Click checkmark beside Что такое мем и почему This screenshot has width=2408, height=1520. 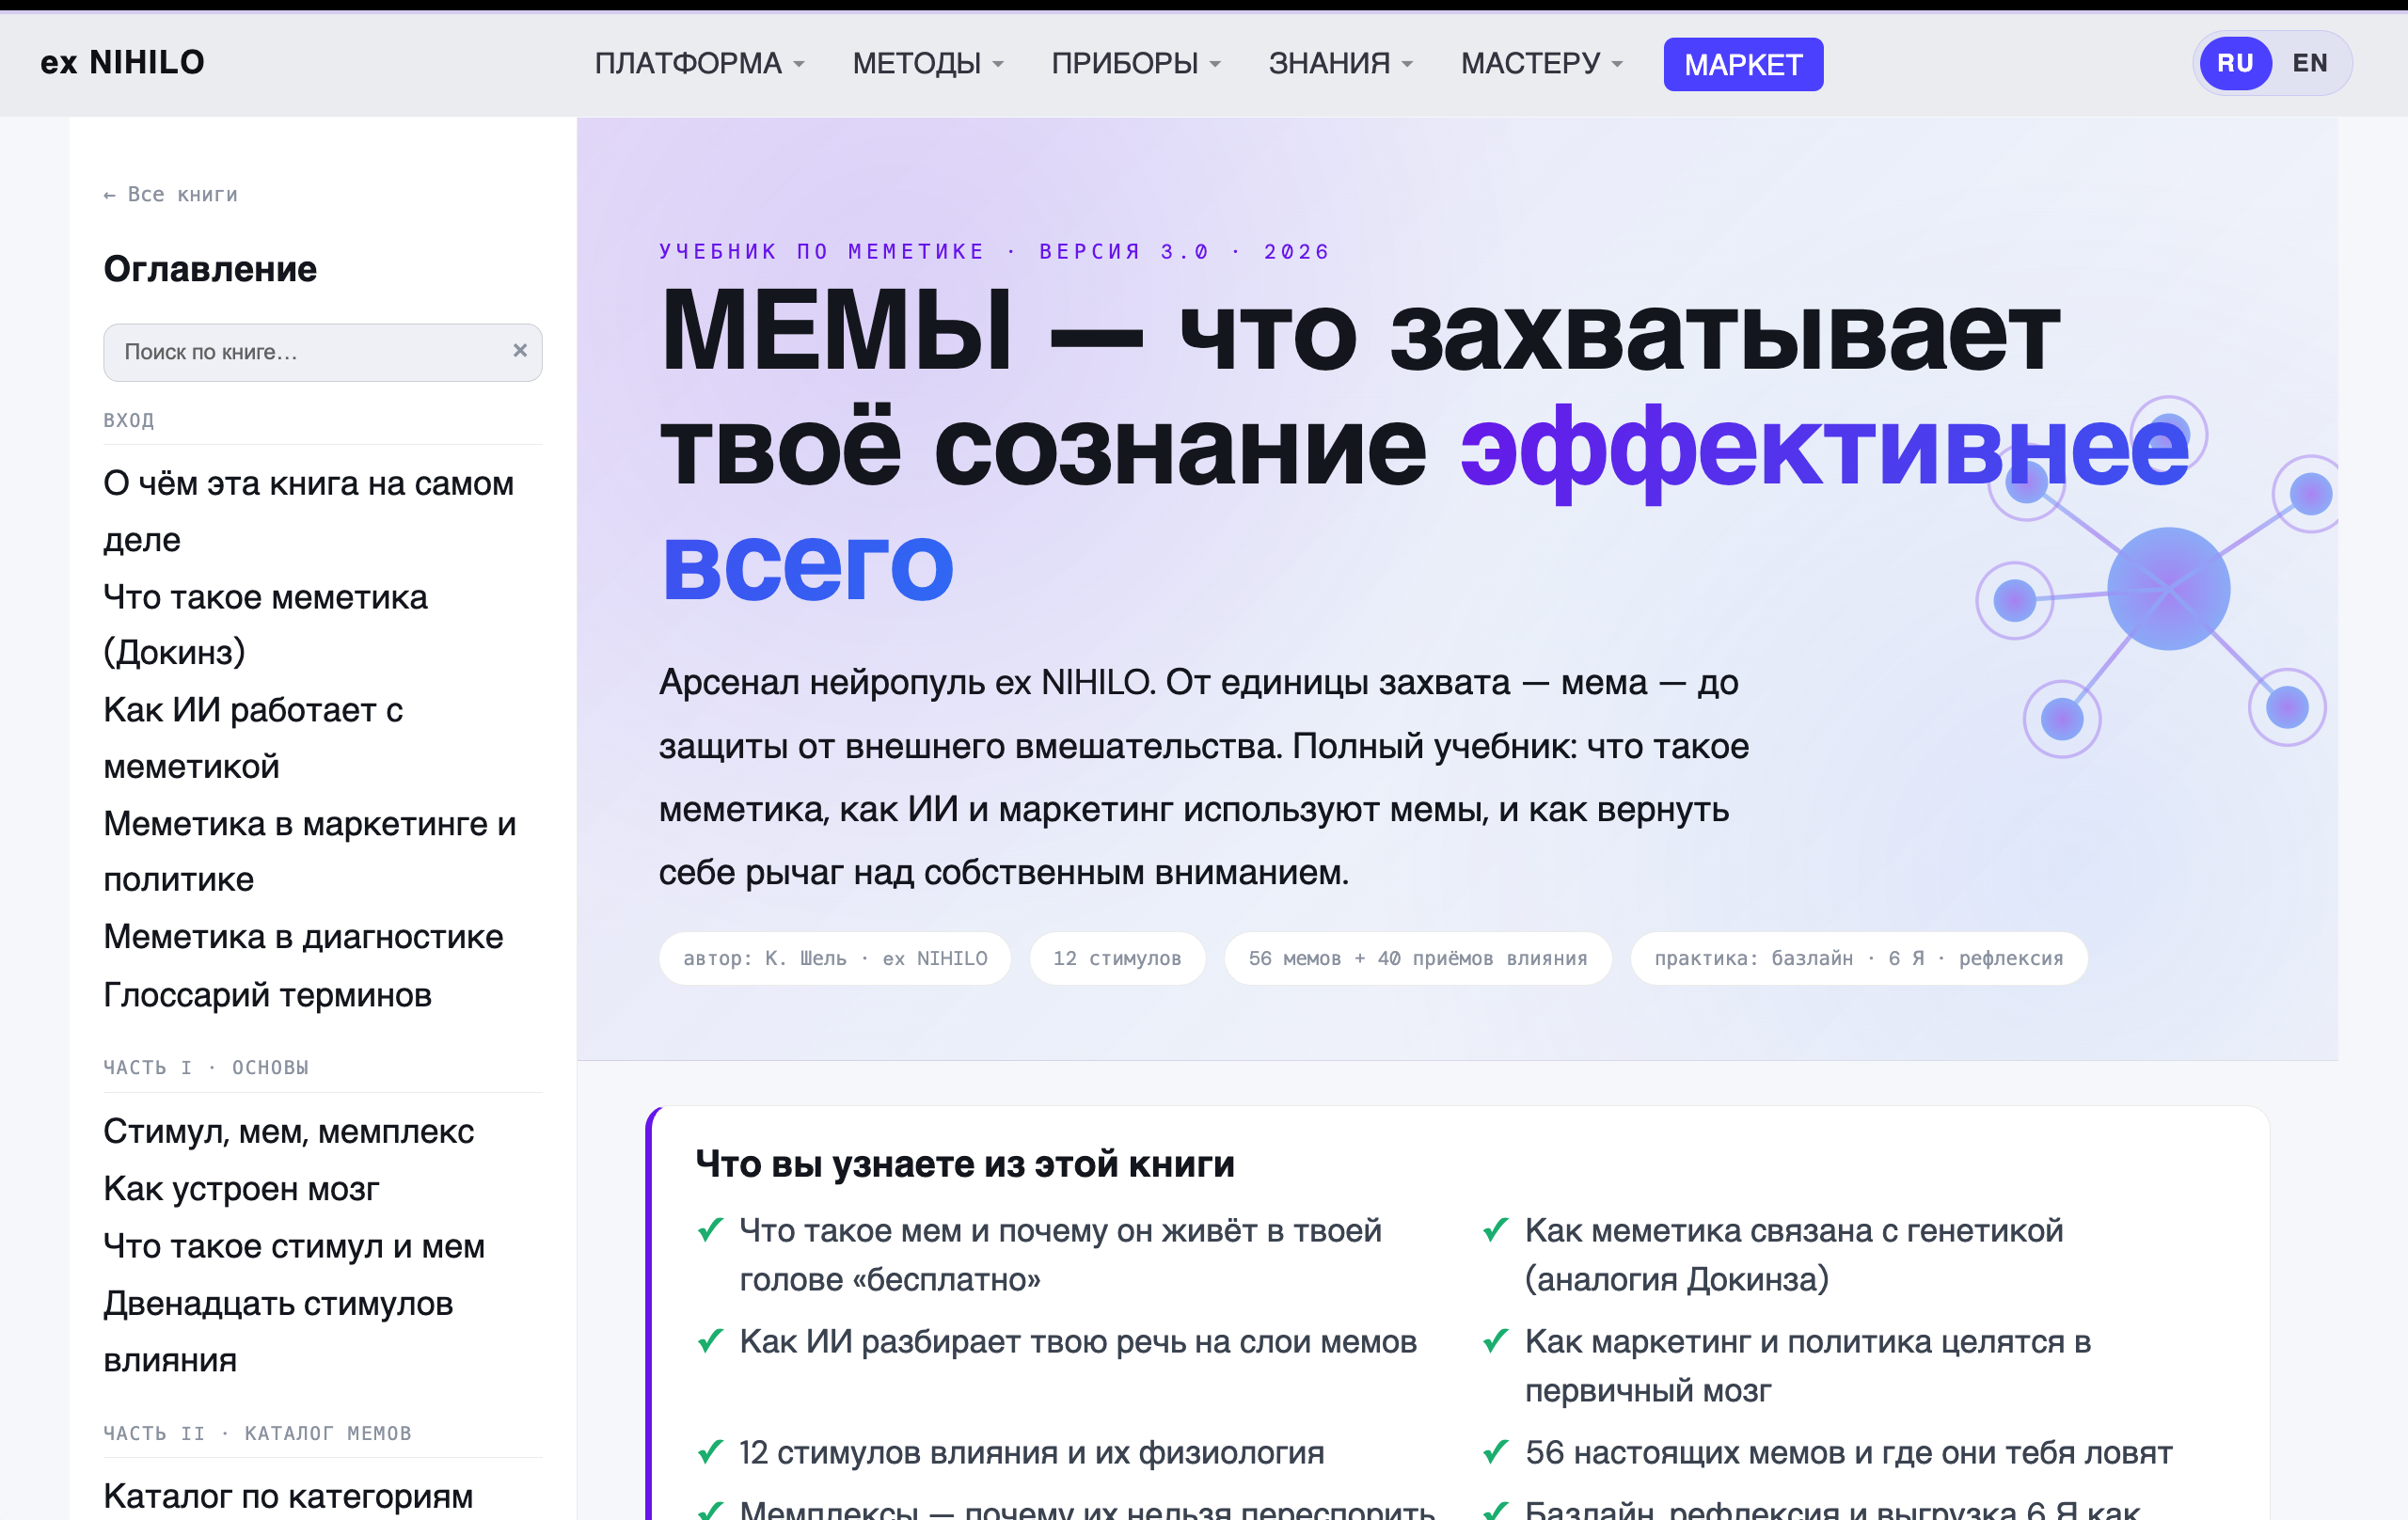(710, 1230)
